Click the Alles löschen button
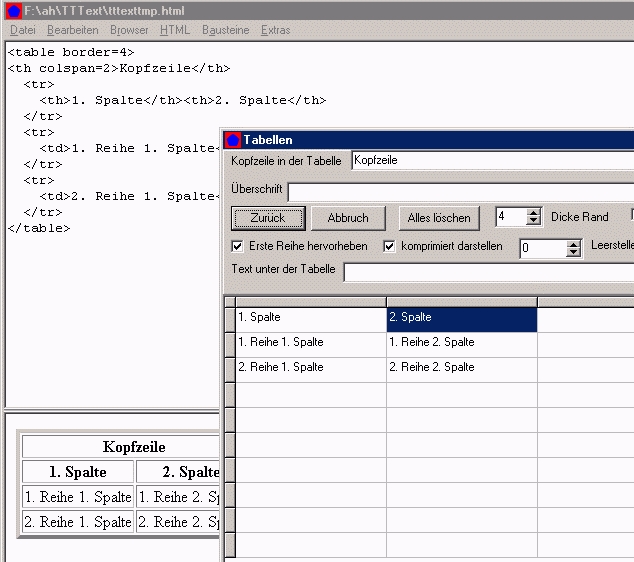 439,218
